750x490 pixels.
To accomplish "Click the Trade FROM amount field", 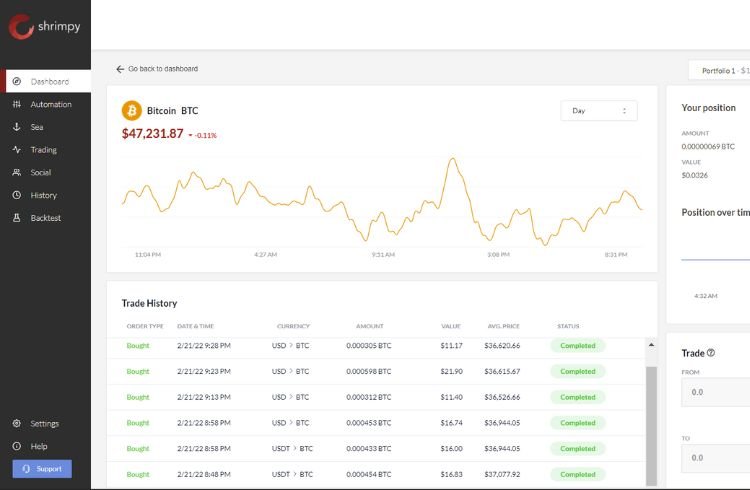I will pyautogui.click(x=715, y=393).
